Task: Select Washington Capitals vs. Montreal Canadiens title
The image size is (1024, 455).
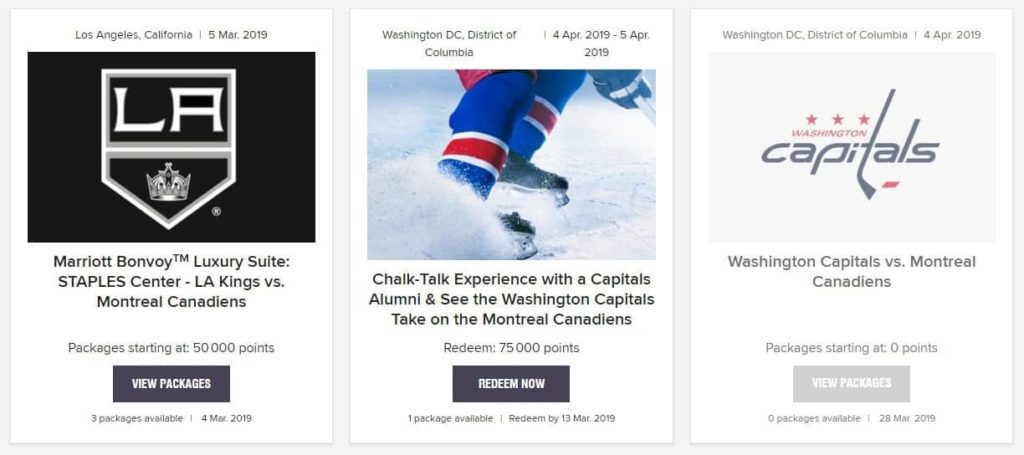Action: [x=851, y=271]
